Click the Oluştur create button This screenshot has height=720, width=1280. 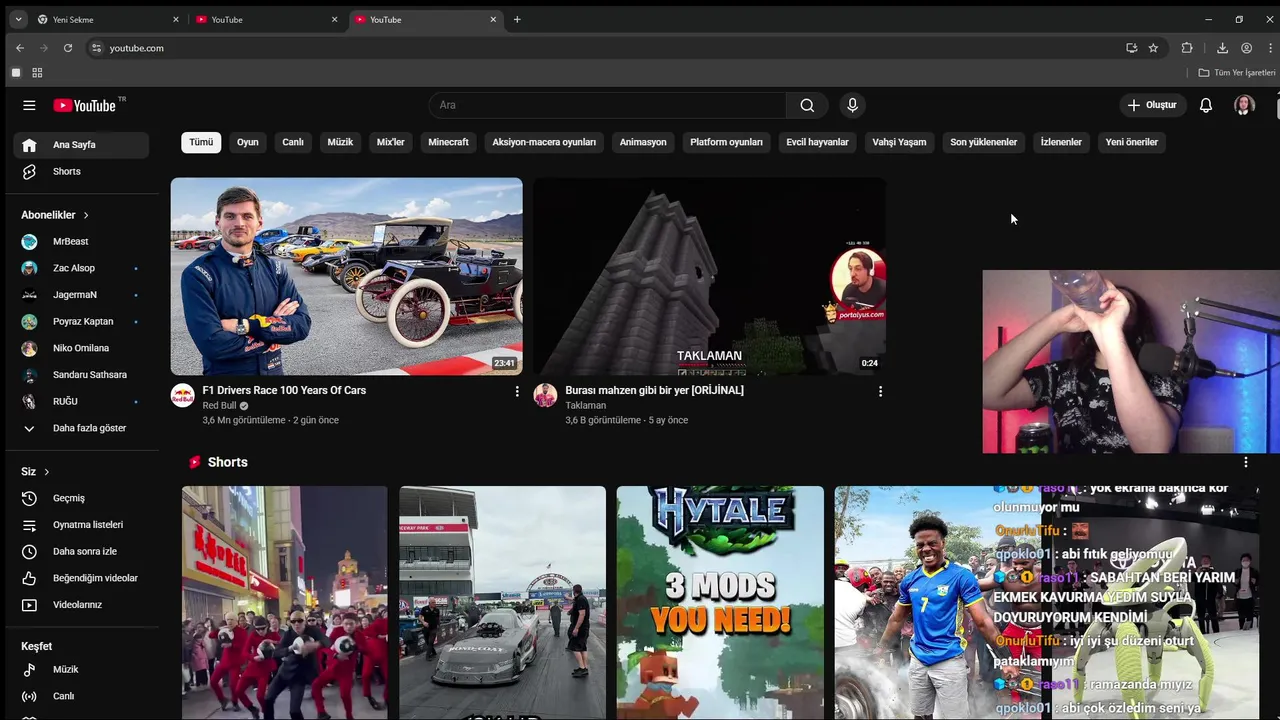(x=1152, y=105)
